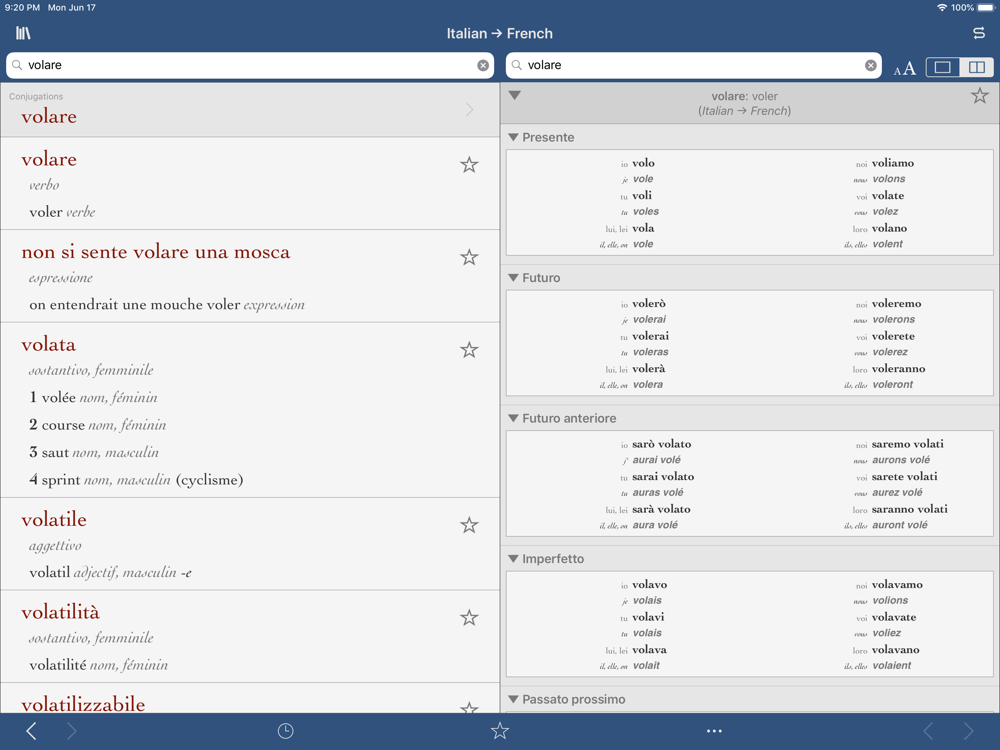Open the volatilizzabile entry
The width and height of the screenshot is (1000, 750).
[x=250, y=698]
